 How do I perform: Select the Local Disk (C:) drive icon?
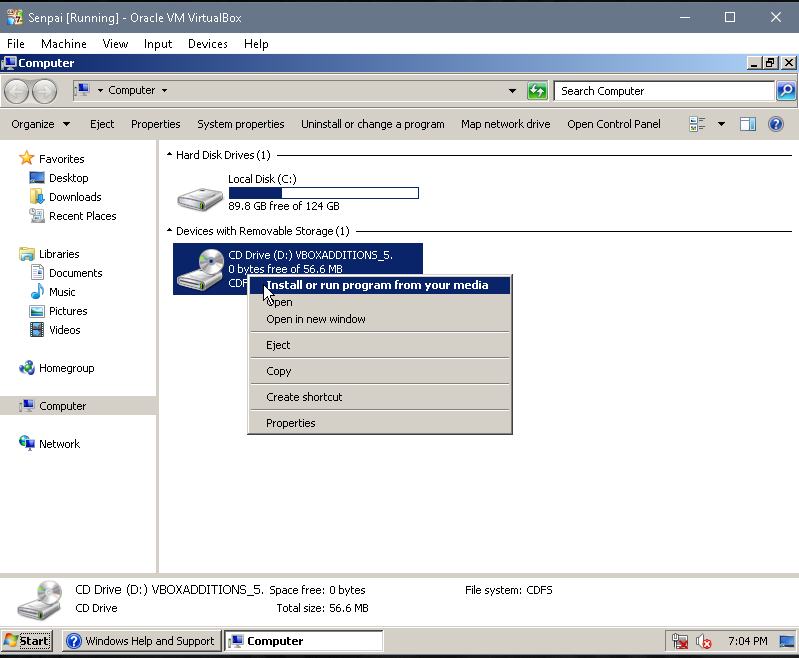200,199
